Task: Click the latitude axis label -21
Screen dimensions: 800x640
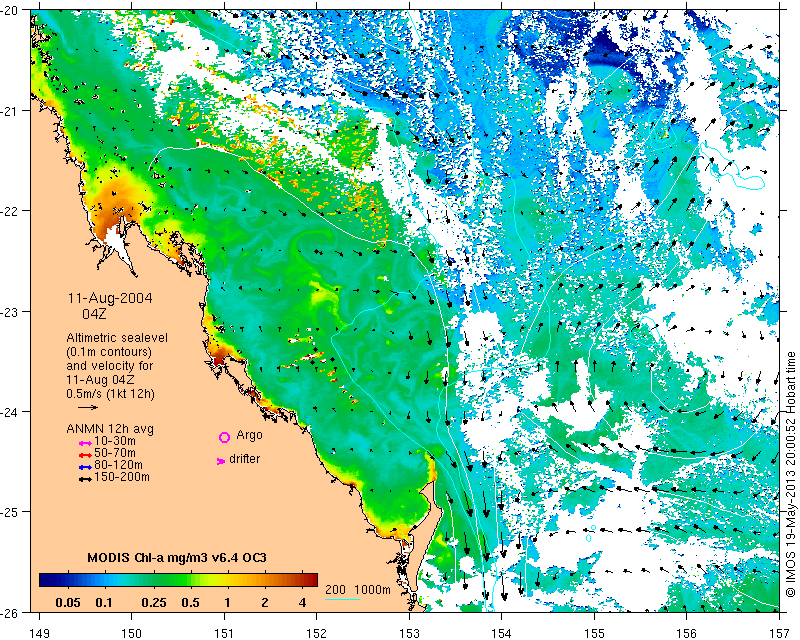Action: (x=8, y=111)
